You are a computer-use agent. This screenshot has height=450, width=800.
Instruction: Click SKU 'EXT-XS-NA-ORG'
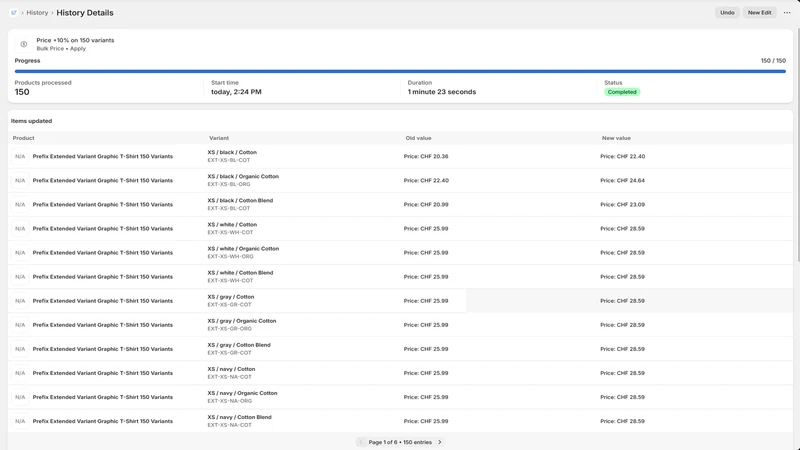230,401
